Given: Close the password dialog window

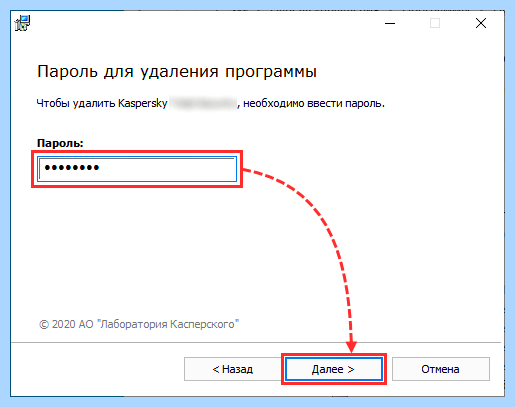Looking at the screenshot, I should (x=481, y=23).
